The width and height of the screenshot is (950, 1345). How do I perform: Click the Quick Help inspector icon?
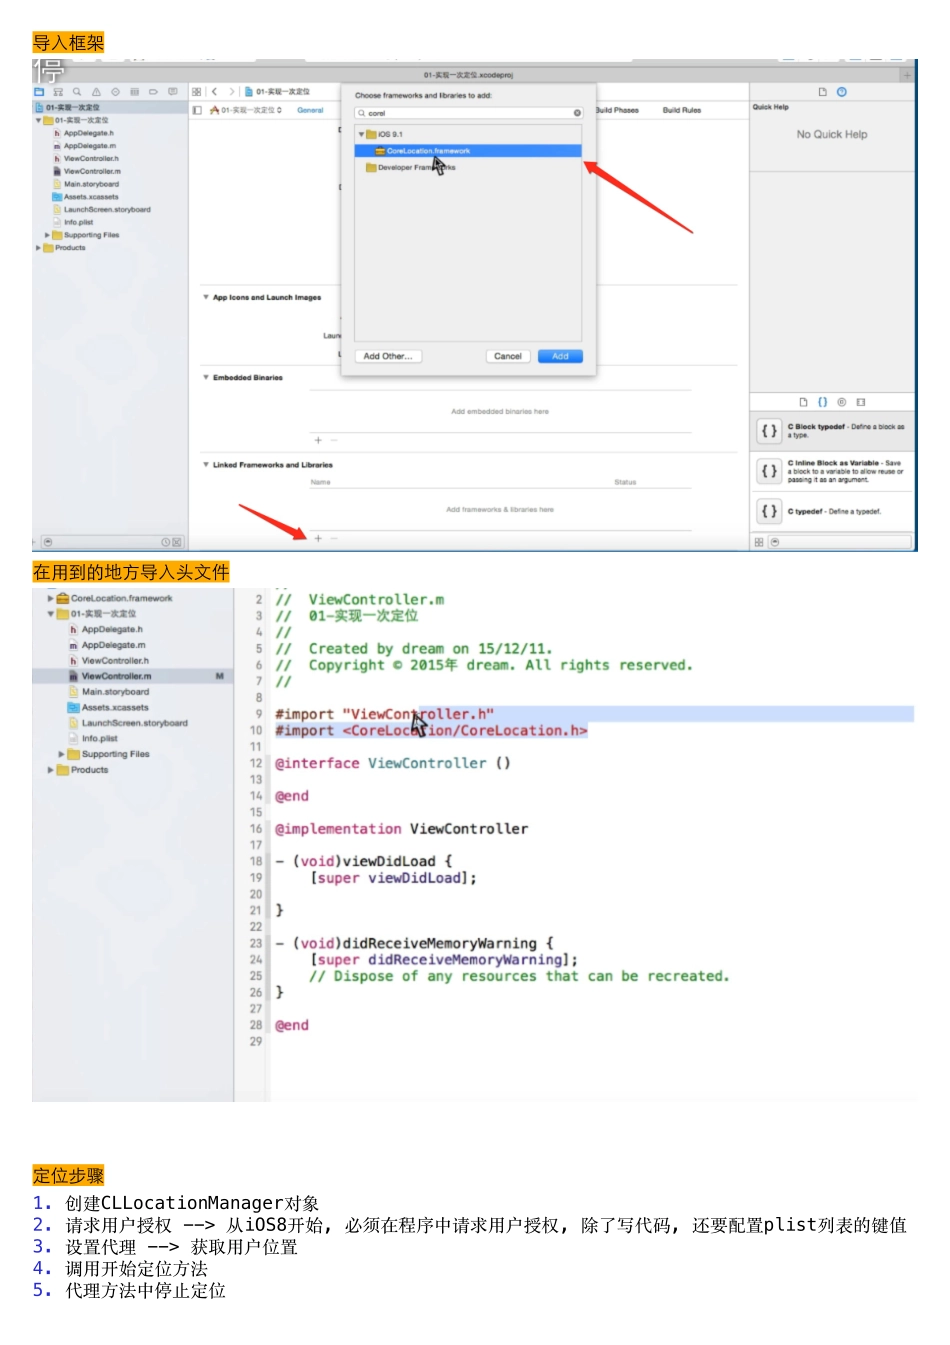(842, 92)
